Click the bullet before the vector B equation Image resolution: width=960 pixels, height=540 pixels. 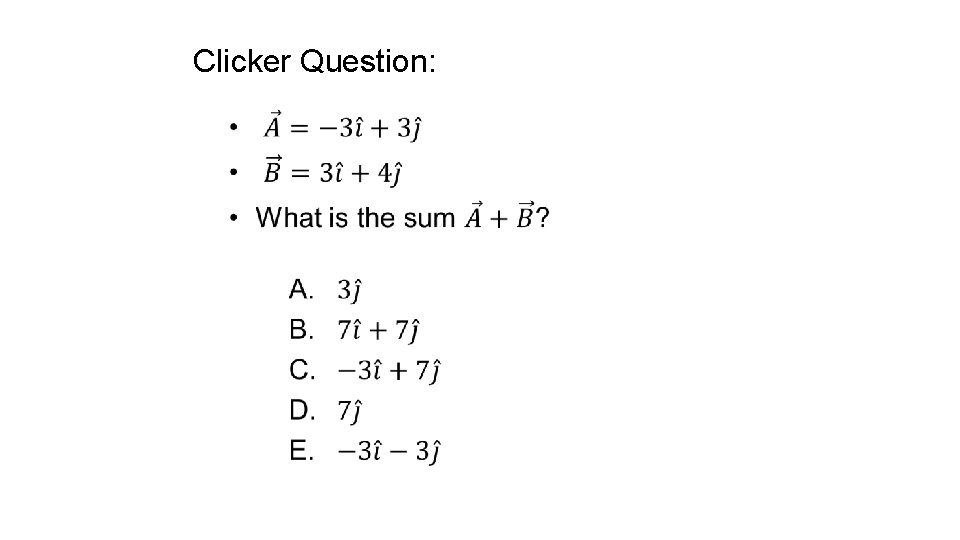[232, 172]
